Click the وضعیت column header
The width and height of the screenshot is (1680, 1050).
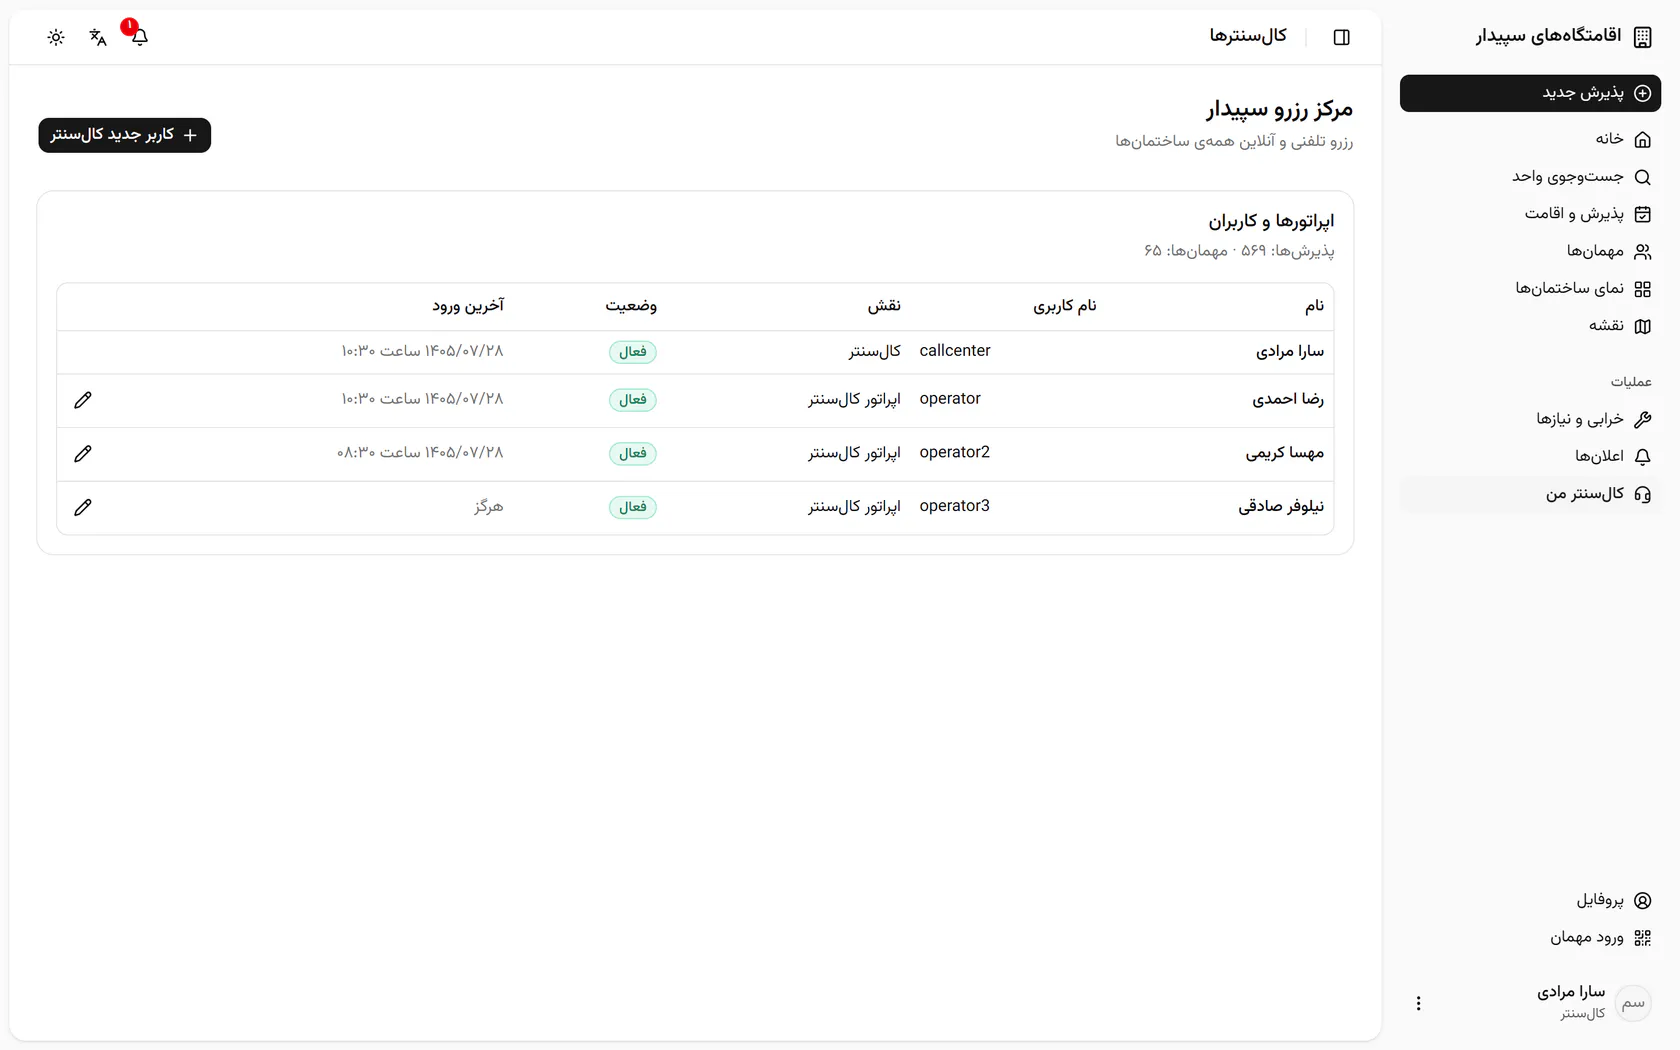point(631,306)
